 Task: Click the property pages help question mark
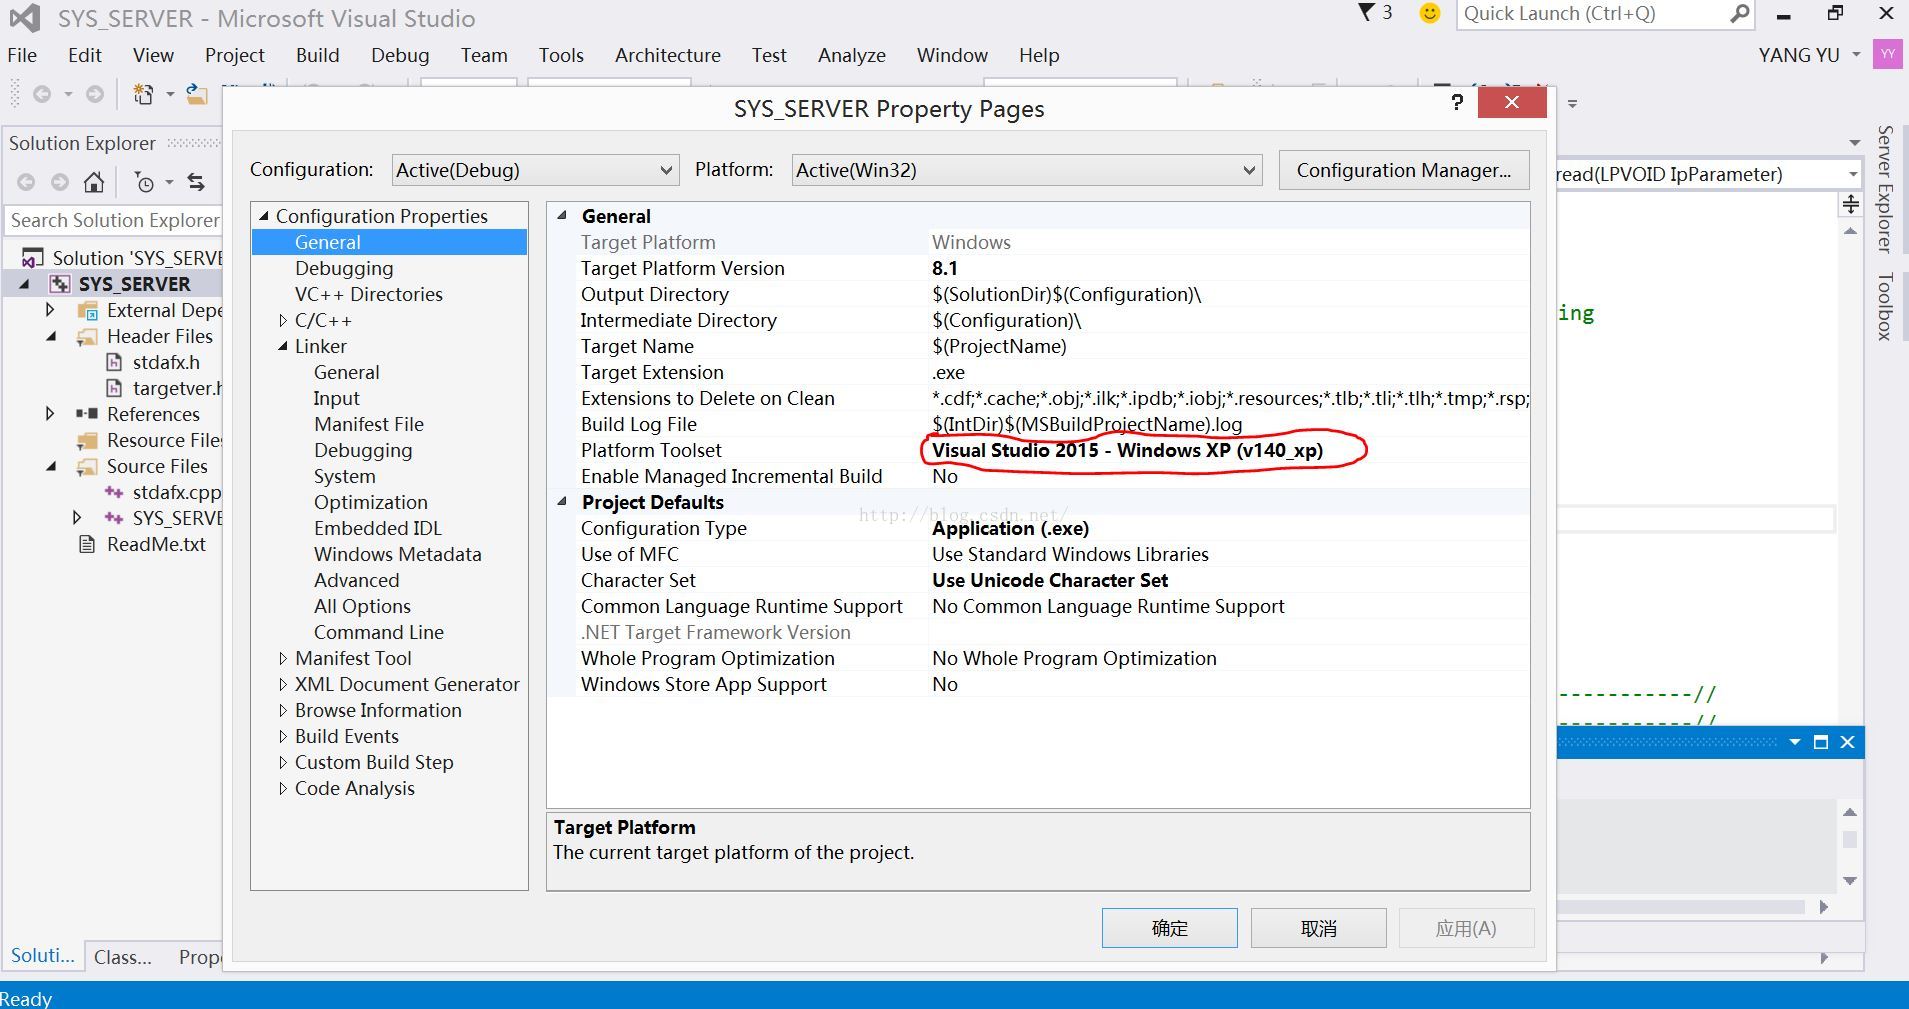pos(1457,102)
